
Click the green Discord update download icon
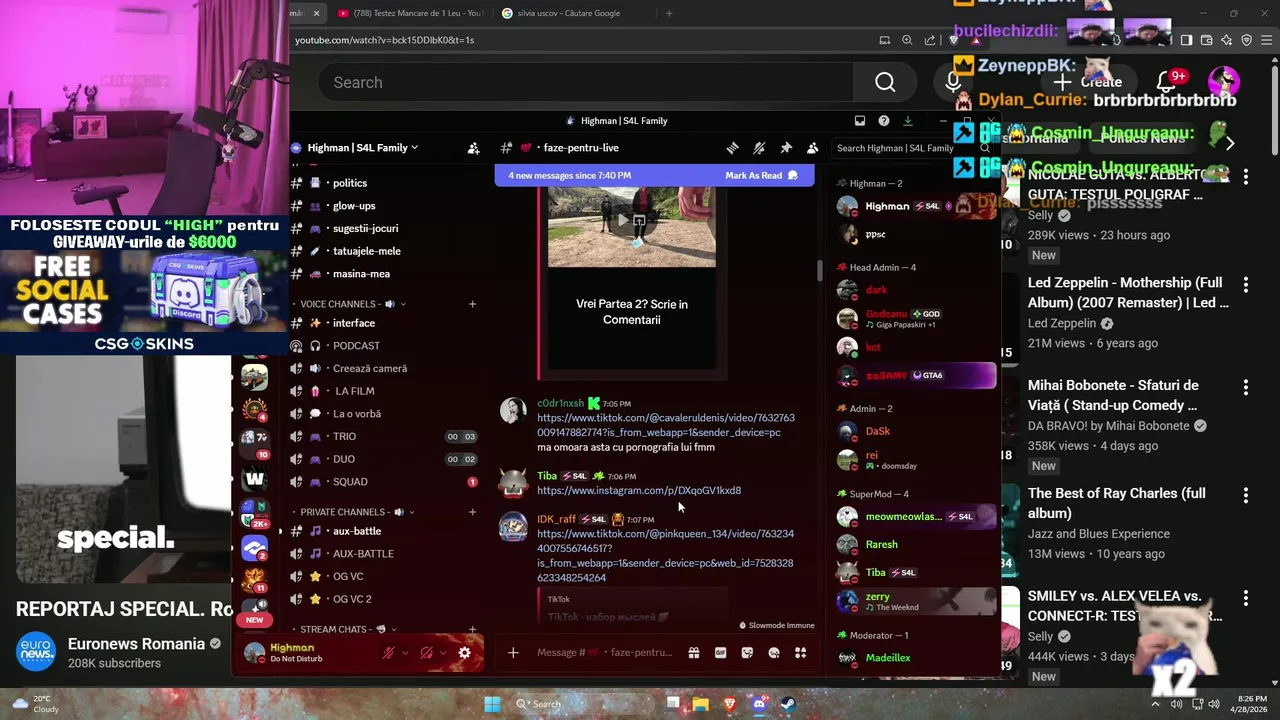(x=907, y=121)
